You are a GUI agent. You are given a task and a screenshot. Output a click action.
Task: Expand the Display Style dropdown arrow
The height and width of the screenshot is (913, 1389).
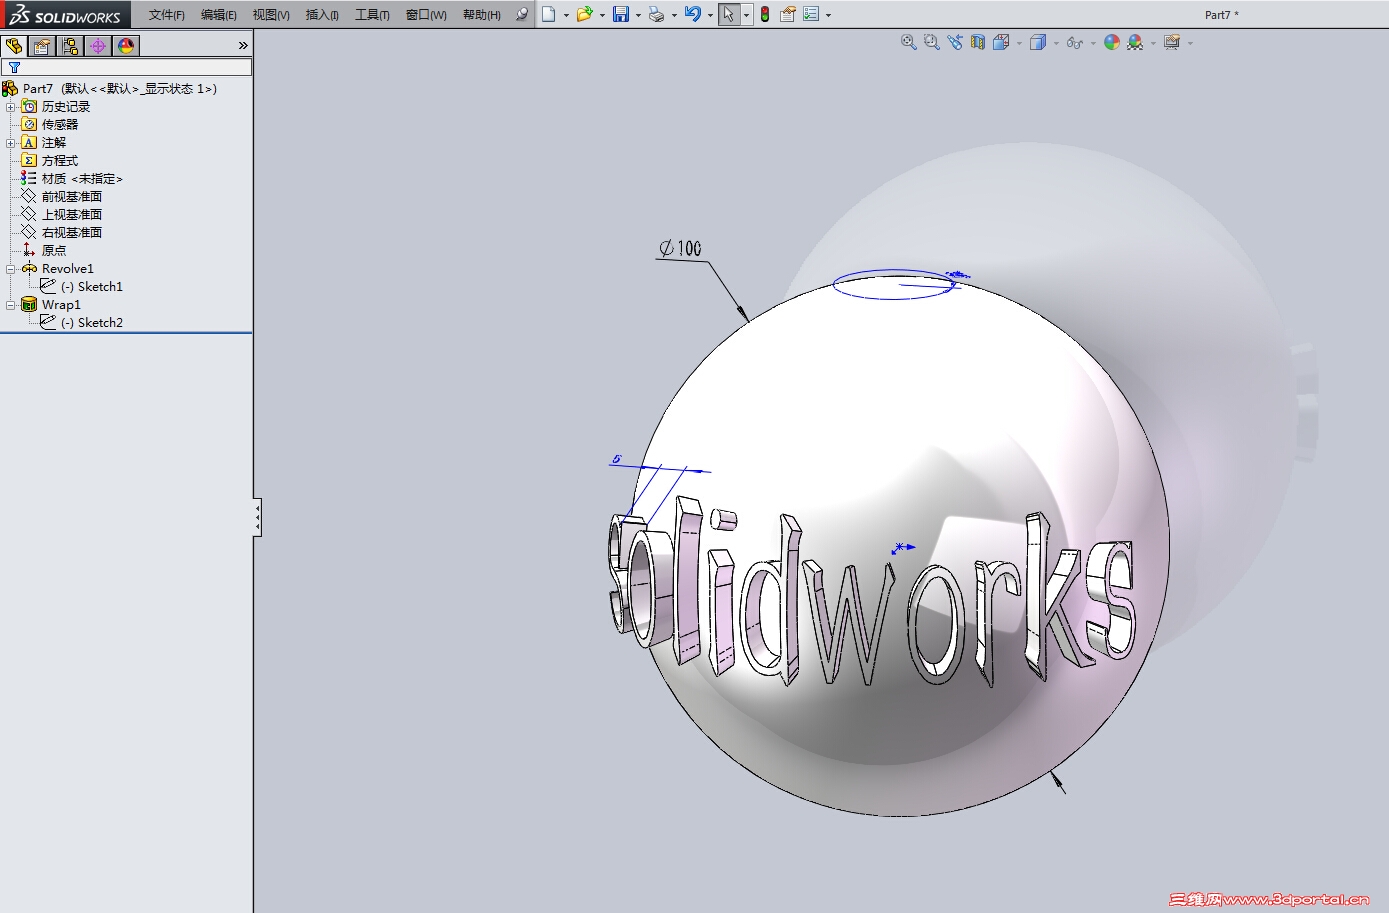[1056, 43]
